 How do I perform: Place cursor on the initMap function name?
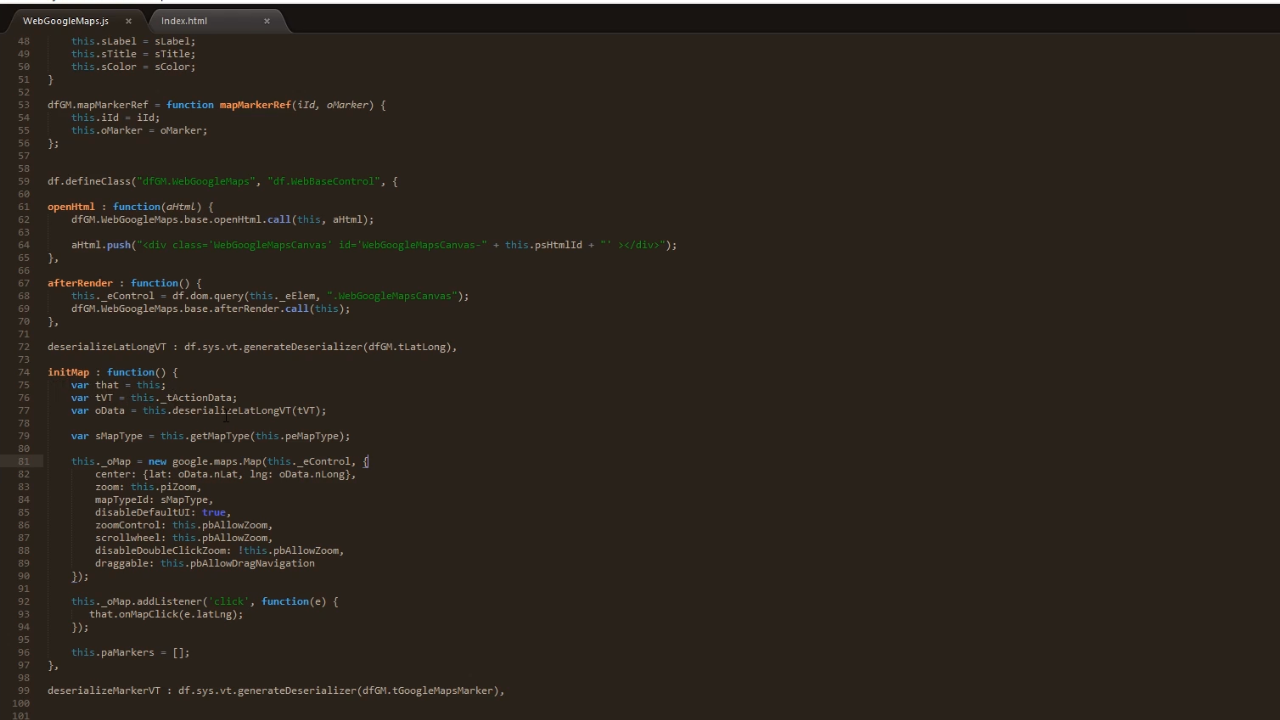click(68, 372)
